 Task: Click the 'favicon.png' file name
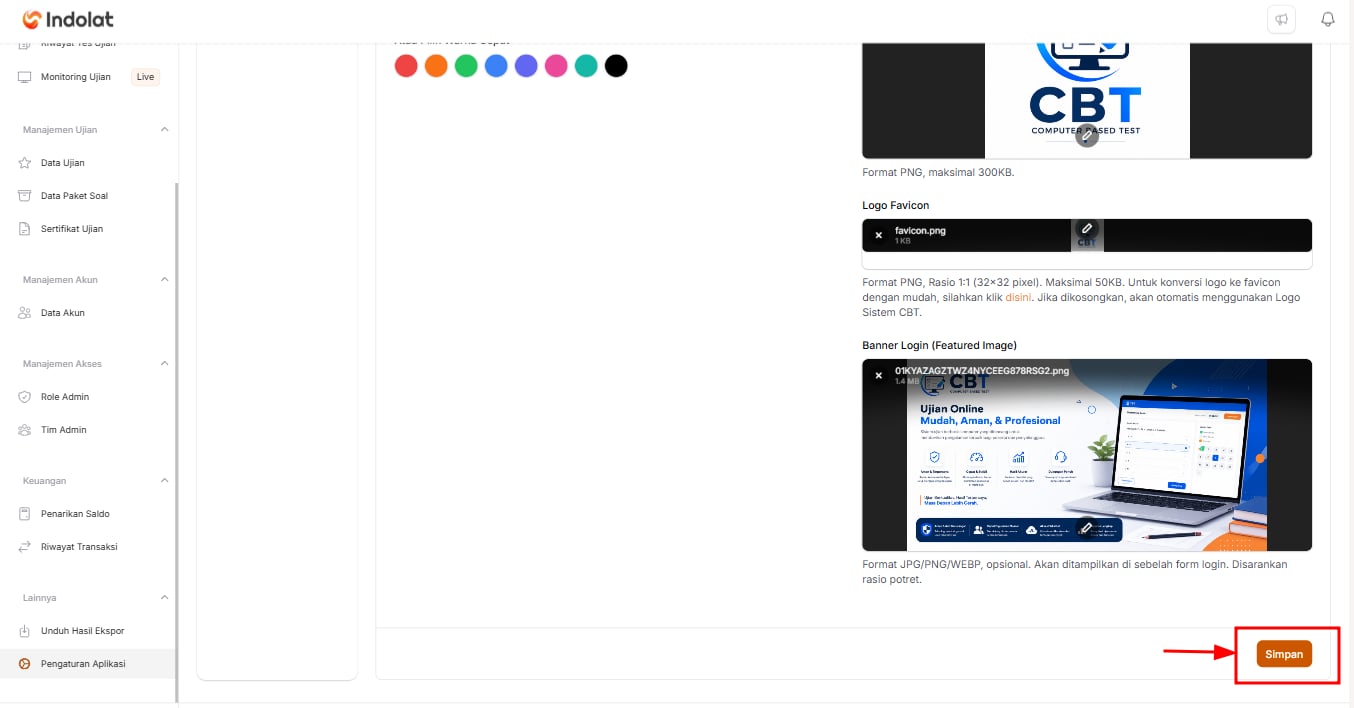click(920, 231)
